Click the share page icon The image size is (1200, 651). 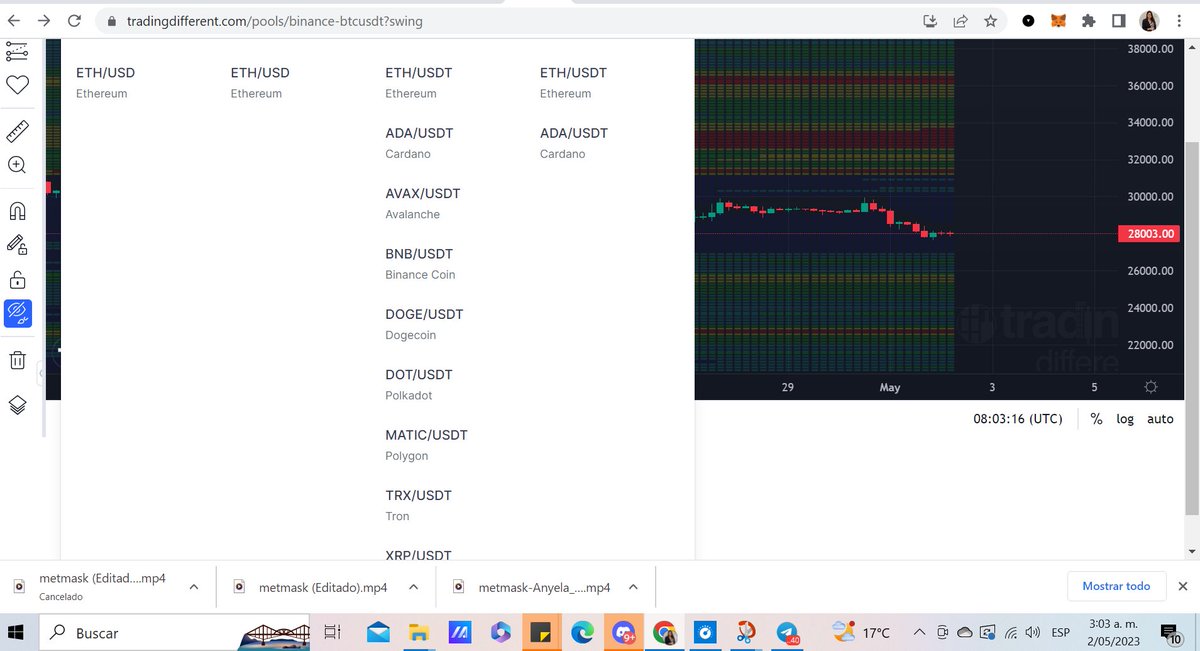pos(960,20)
